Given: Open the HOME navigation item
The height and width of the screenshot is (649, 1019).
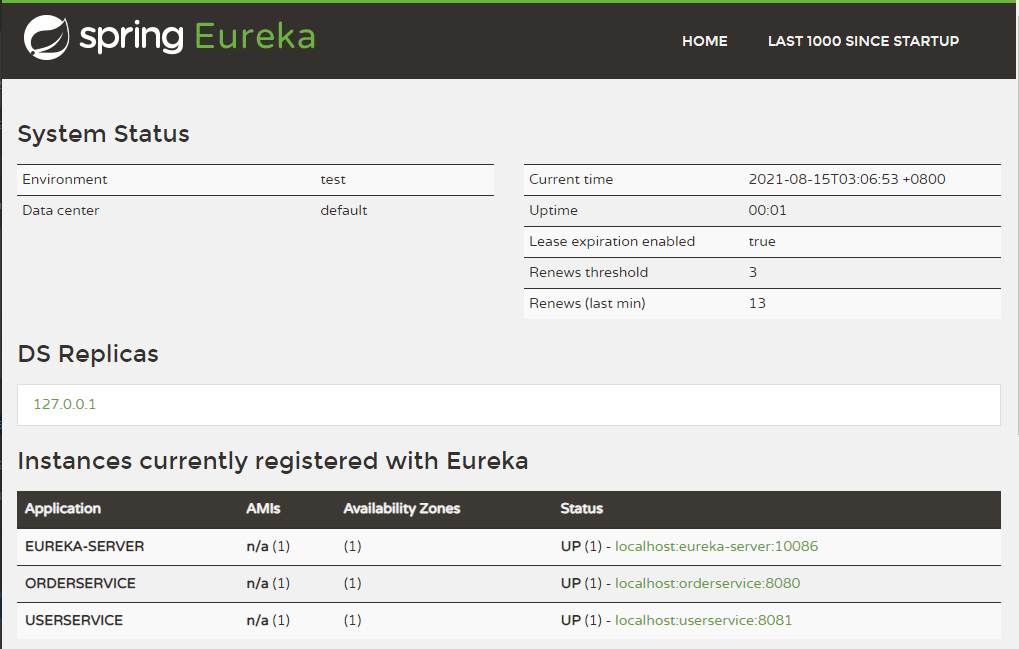Looking at the screenshot, I should tap(704, 41).
